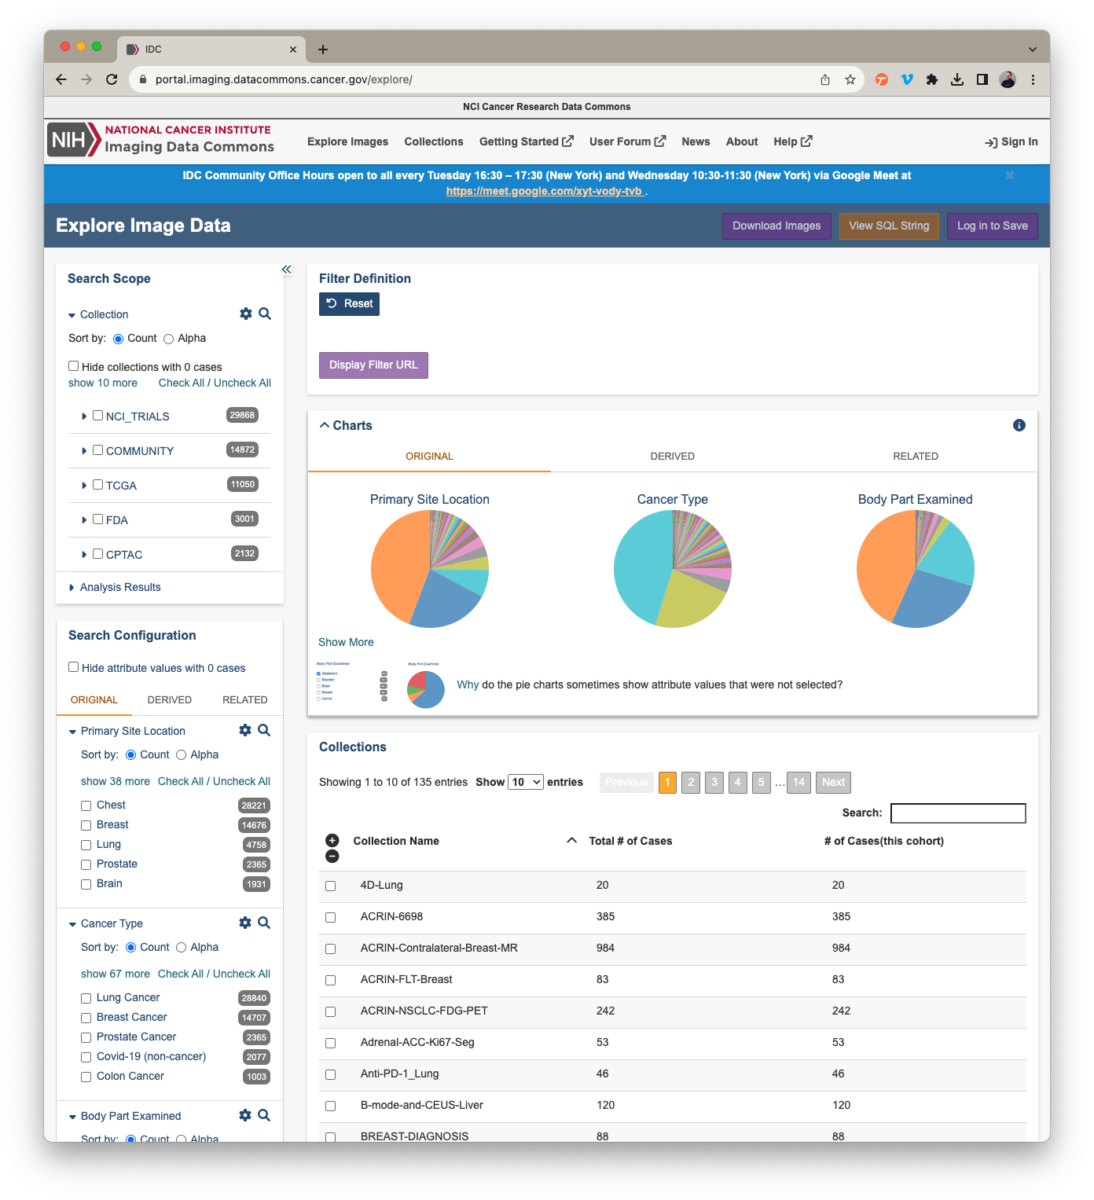The width and height of the screenshot is (1094, 1200).
Task: Tick the Breast primary site checkbox
Action: click(x=86, y=826)
